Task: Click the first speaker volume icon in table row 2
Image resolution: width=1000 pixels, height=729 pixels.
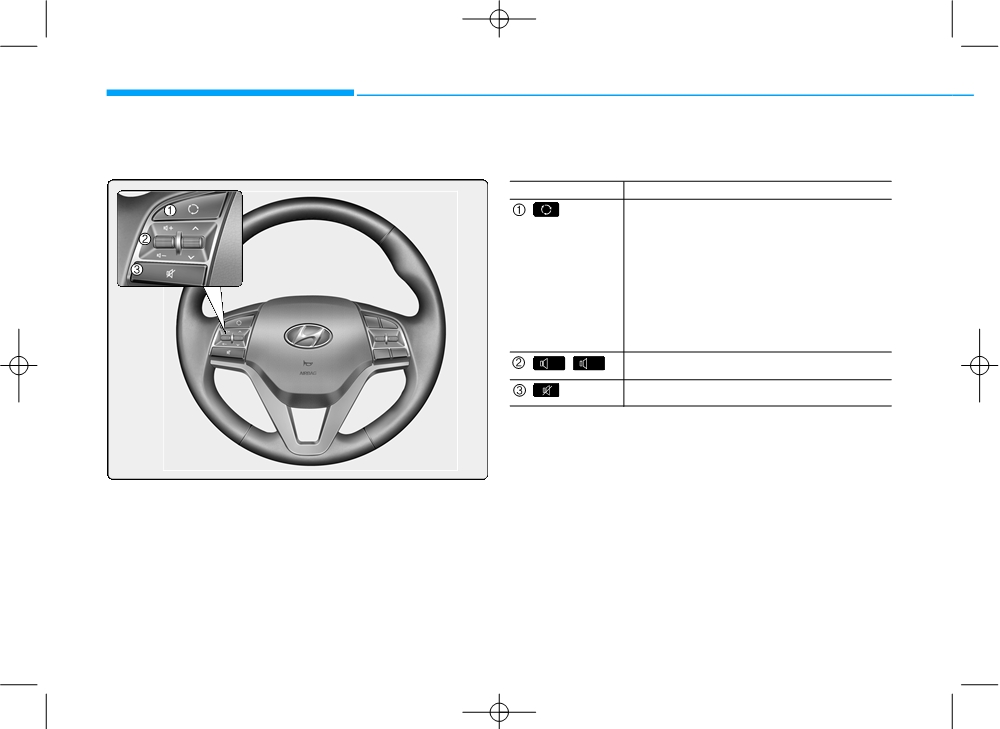Action: coord(548,364)
